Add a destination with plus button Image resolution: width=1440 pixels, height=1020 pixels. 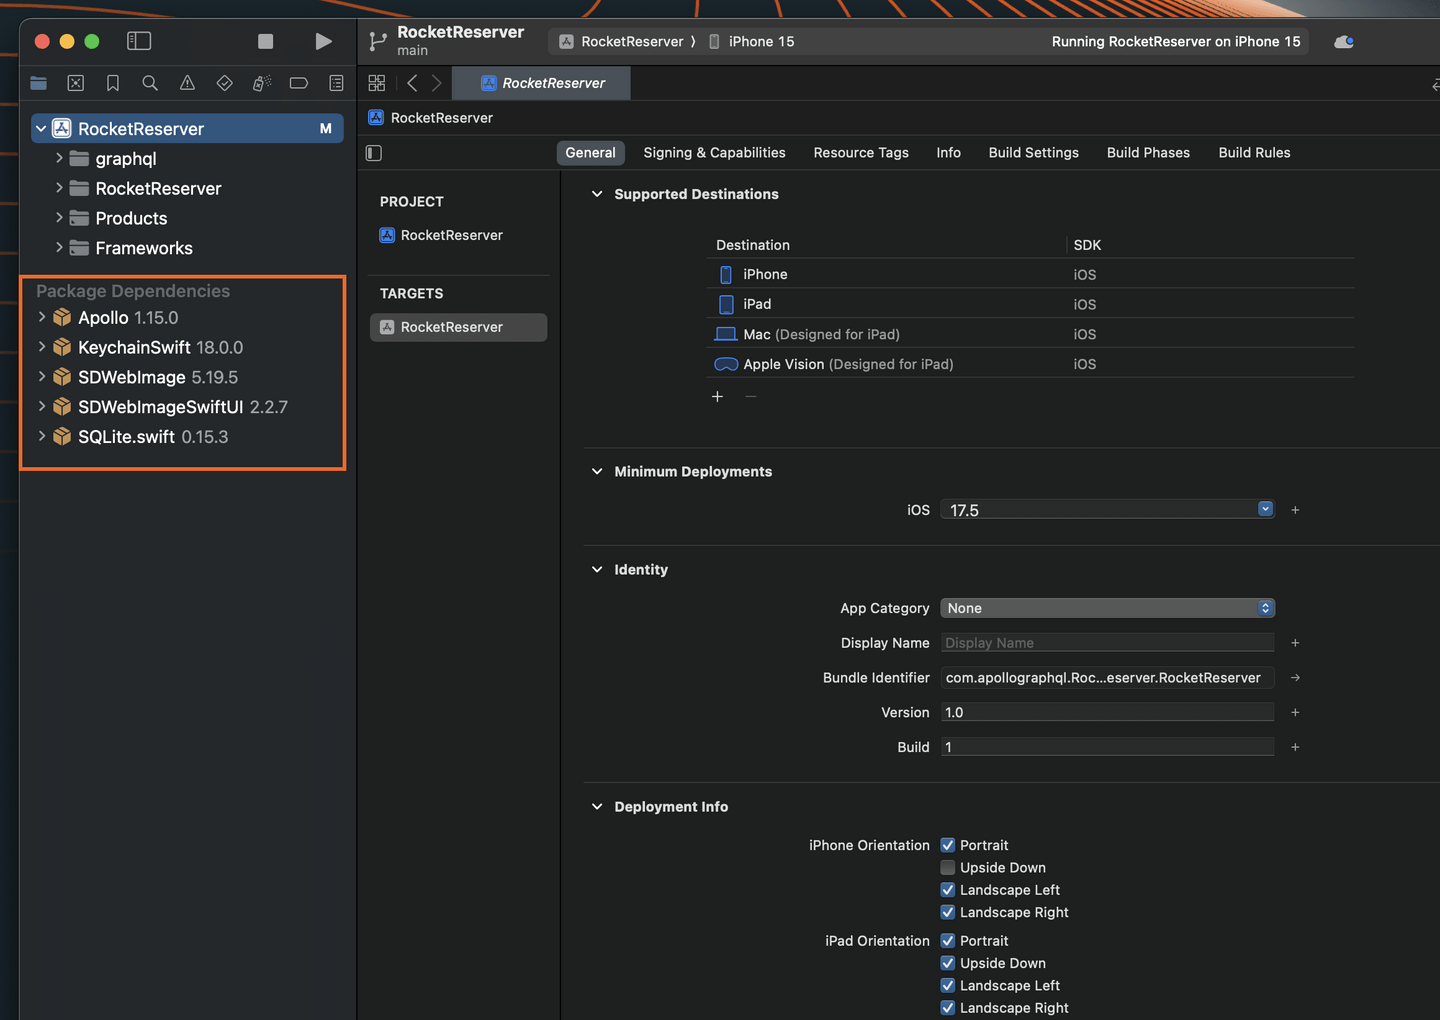click(717, 397)
